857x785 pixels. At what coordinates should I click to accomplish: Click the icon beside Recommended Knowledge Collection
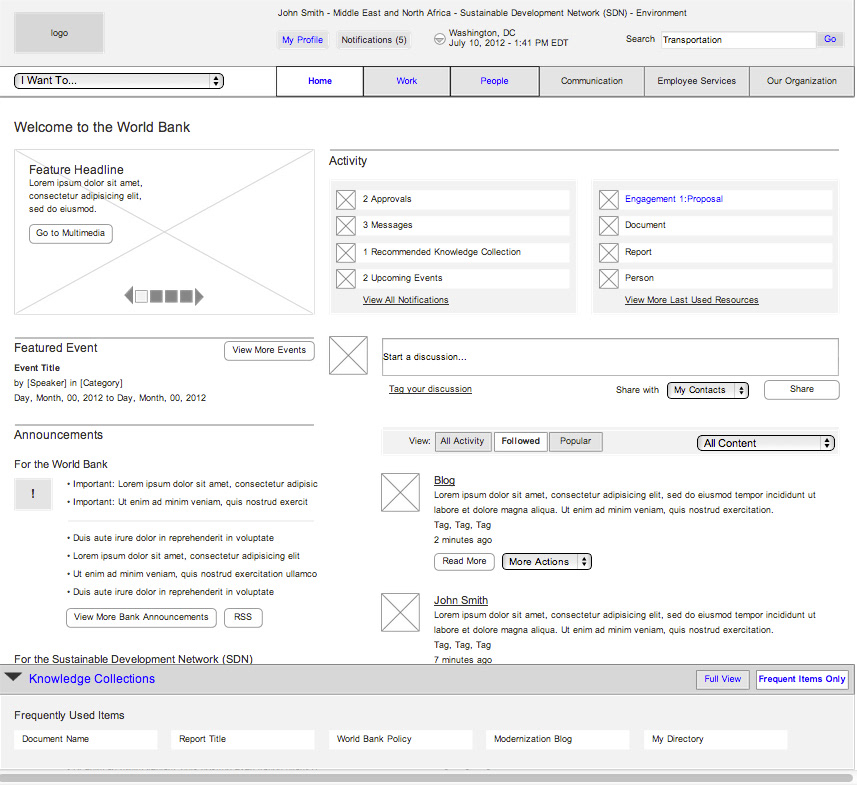click(346, 252)
